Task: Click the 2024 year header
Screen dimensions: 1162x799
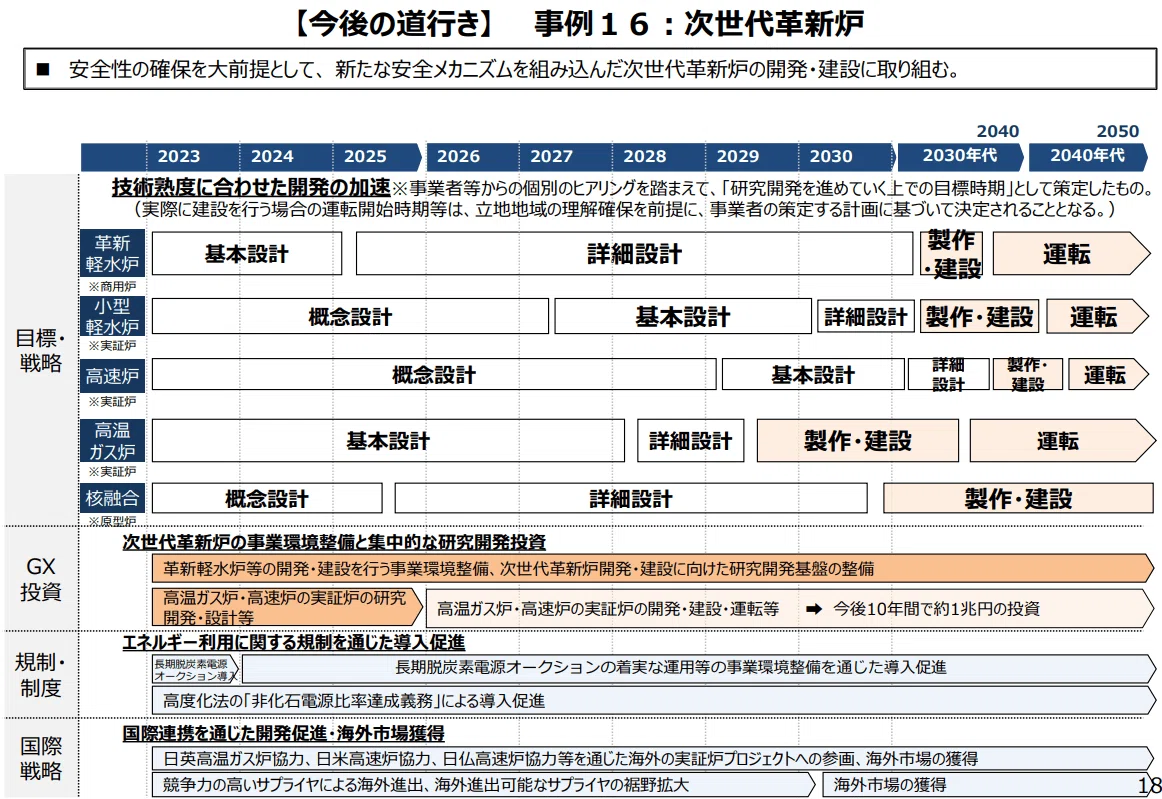Action: click(272, 156)
